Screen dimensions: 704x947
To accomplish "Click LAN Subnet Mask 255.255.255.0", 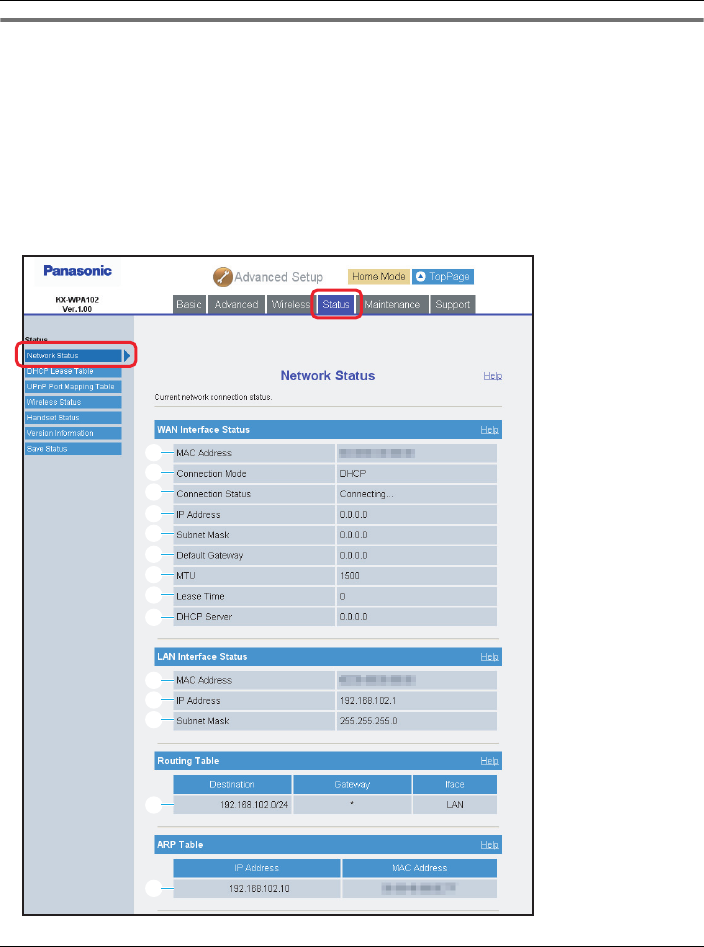I will point(368,721).
